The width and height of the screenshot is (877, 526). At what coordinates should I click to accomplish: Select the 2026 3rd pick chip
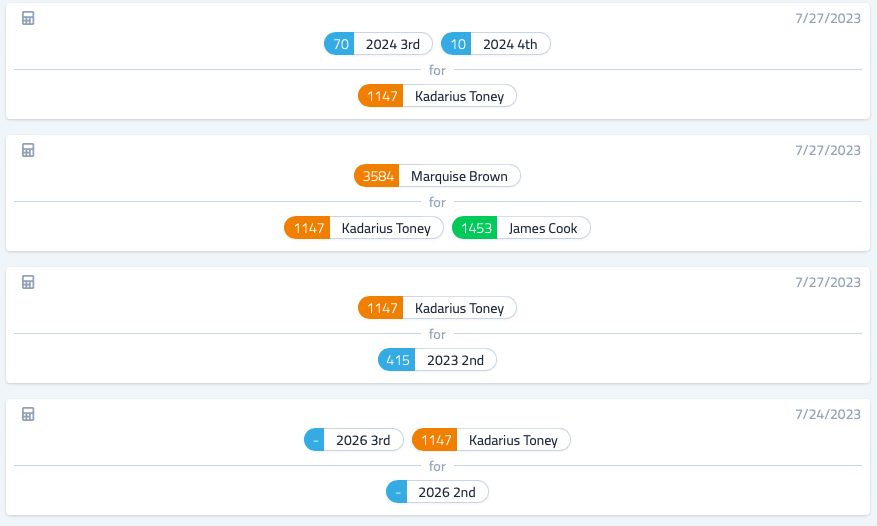(x=353, y=440)
